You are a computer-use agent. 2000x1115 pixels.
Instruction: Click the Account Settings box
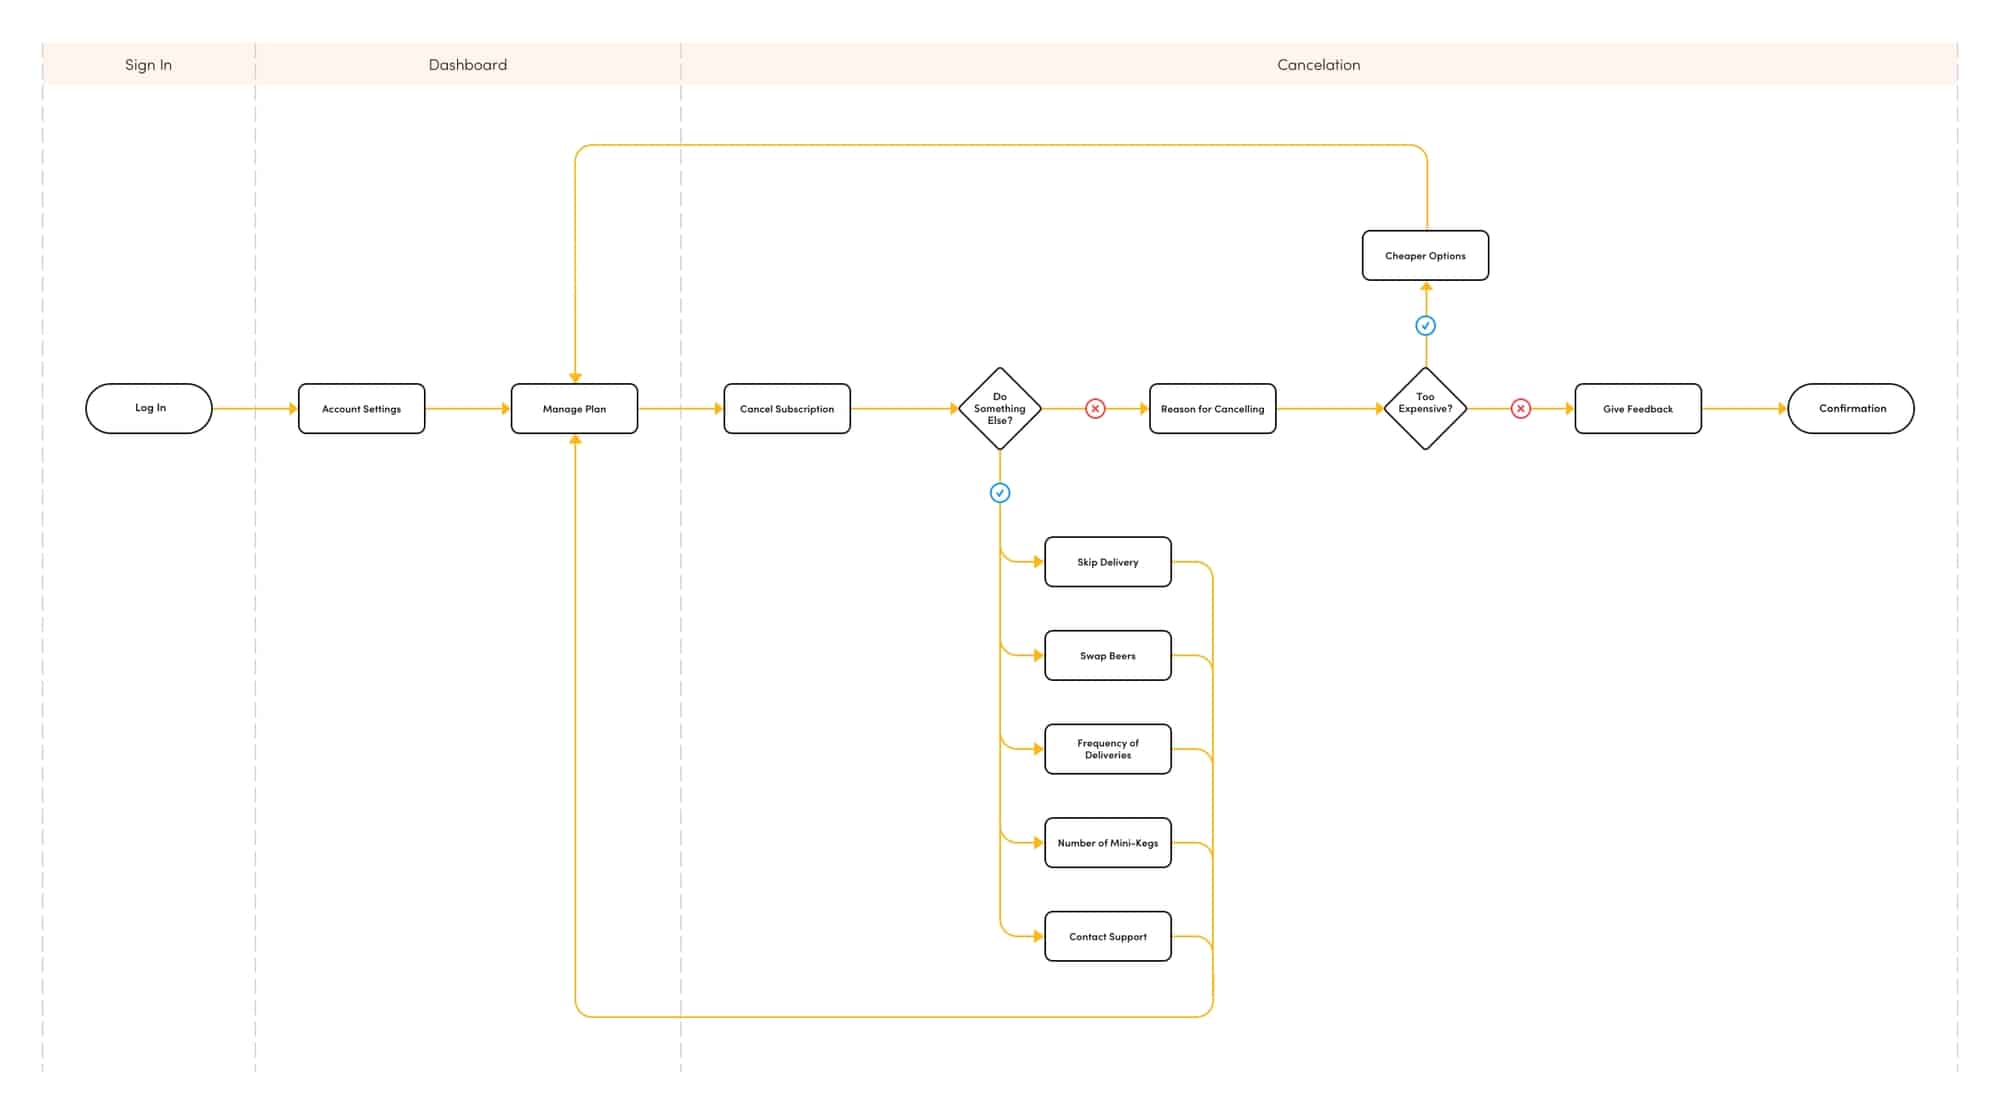(361, 408)
